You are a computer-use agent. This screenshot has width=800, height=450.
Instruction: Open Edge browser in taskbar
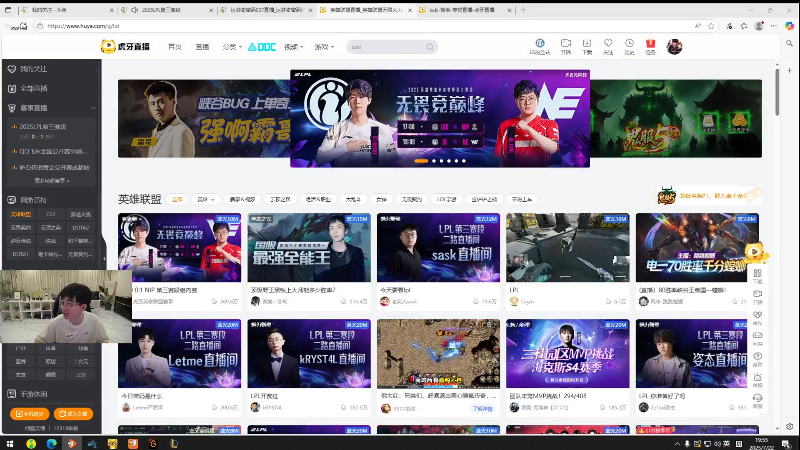coord(52,443)
